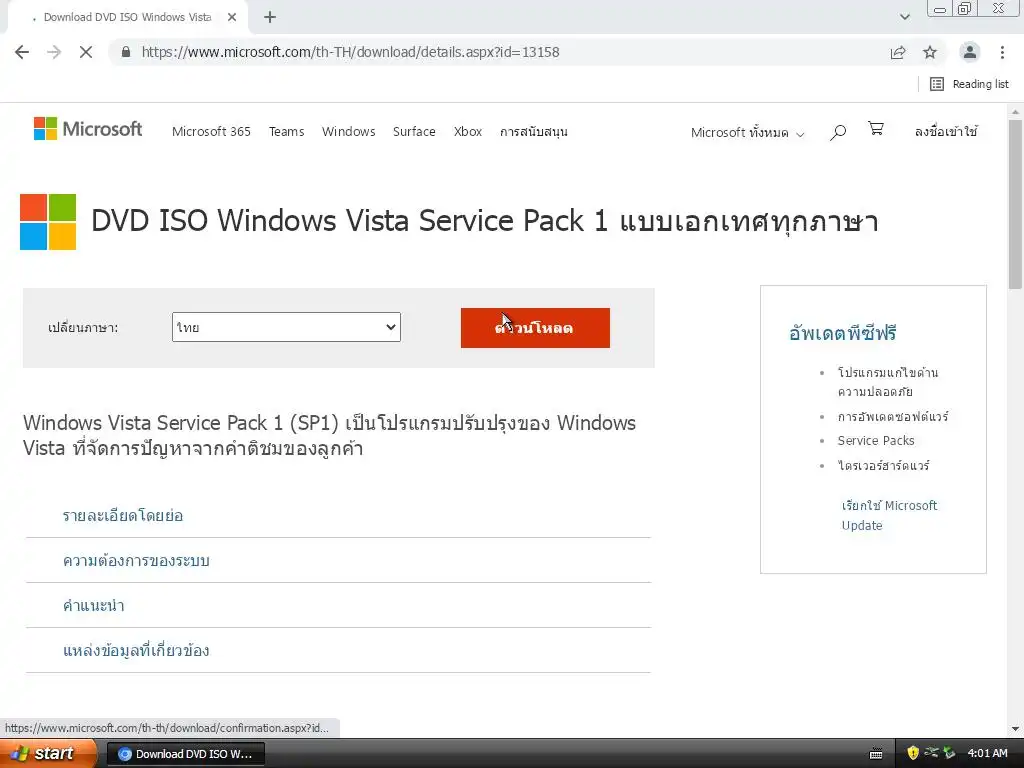
Task: Open the Reading list
Action: pyautogui.click(x=969, y=84)
